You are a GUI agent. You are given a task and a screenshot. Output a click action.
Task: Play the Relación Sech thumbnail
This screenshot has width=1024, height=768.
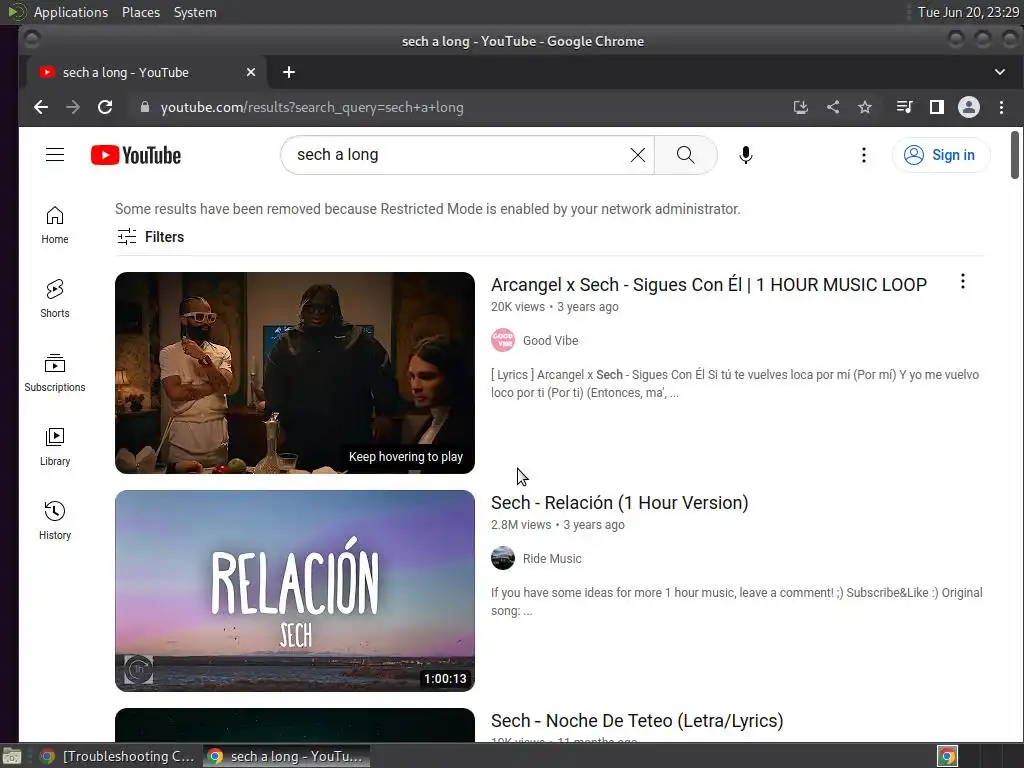(295, 591)
